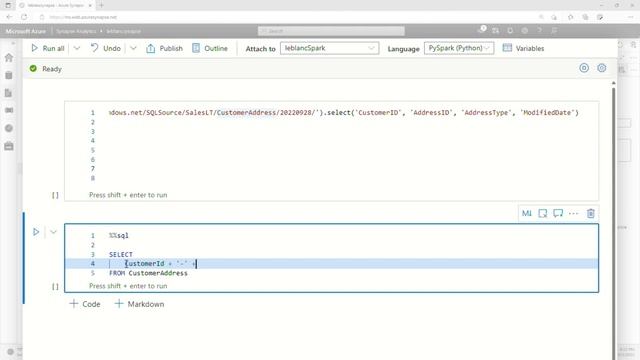Screen dimensions: 640x360
Task: Open the notebook settings gear icon
Action: [602, 68]
